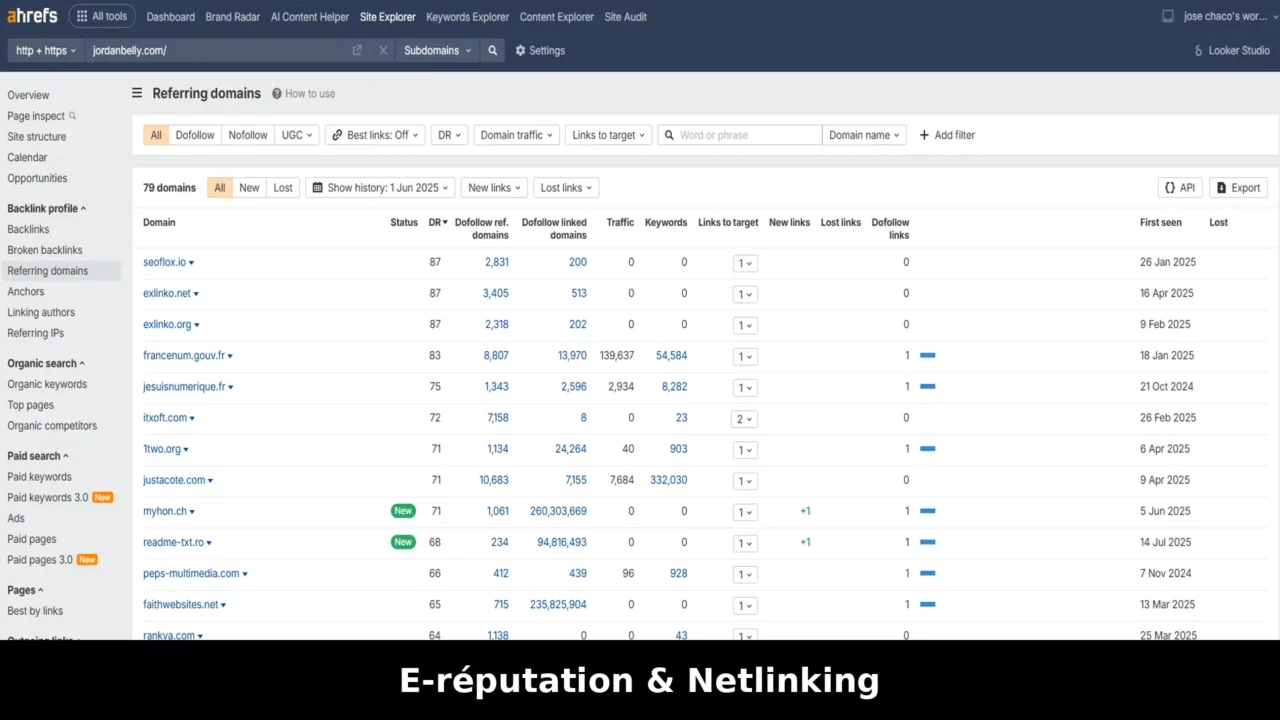
Task: Open the UGC filter dropdown
Action: 297,135
